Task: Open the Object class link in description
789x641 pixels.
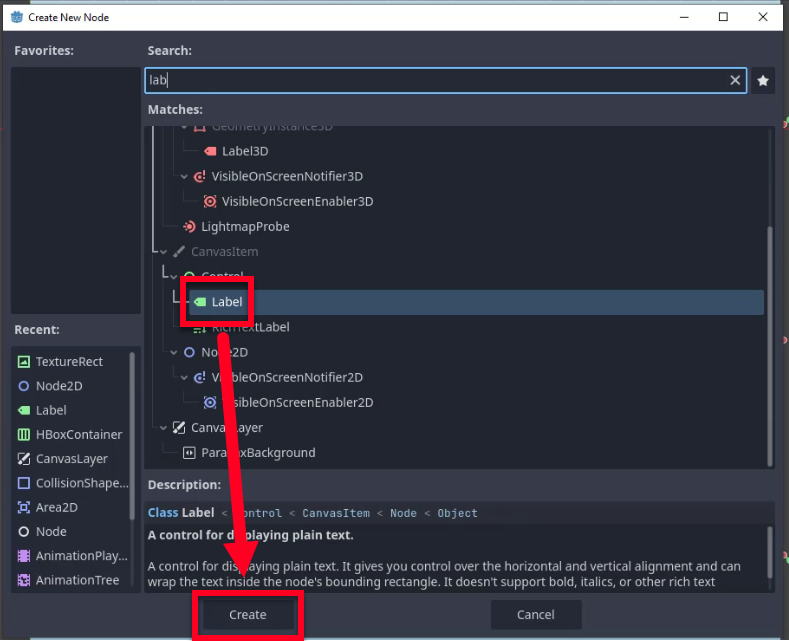Action: pyautogui.click(x=457, y=513)
